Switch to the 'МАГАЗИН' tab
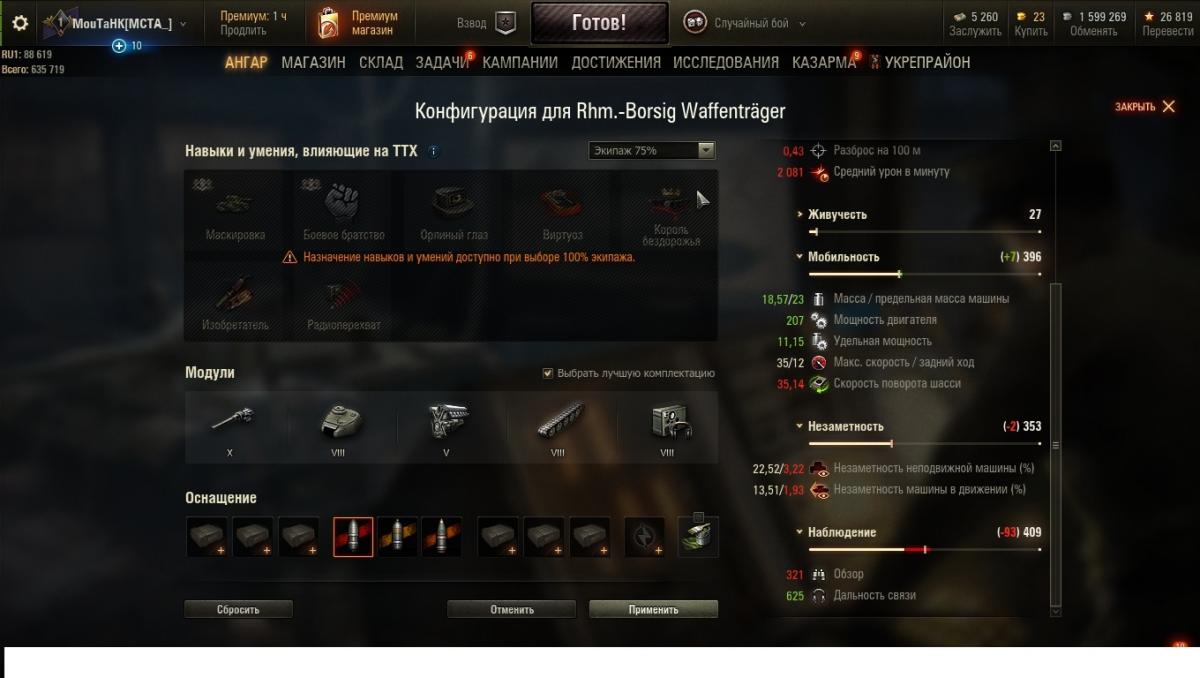 coord(313,62)
